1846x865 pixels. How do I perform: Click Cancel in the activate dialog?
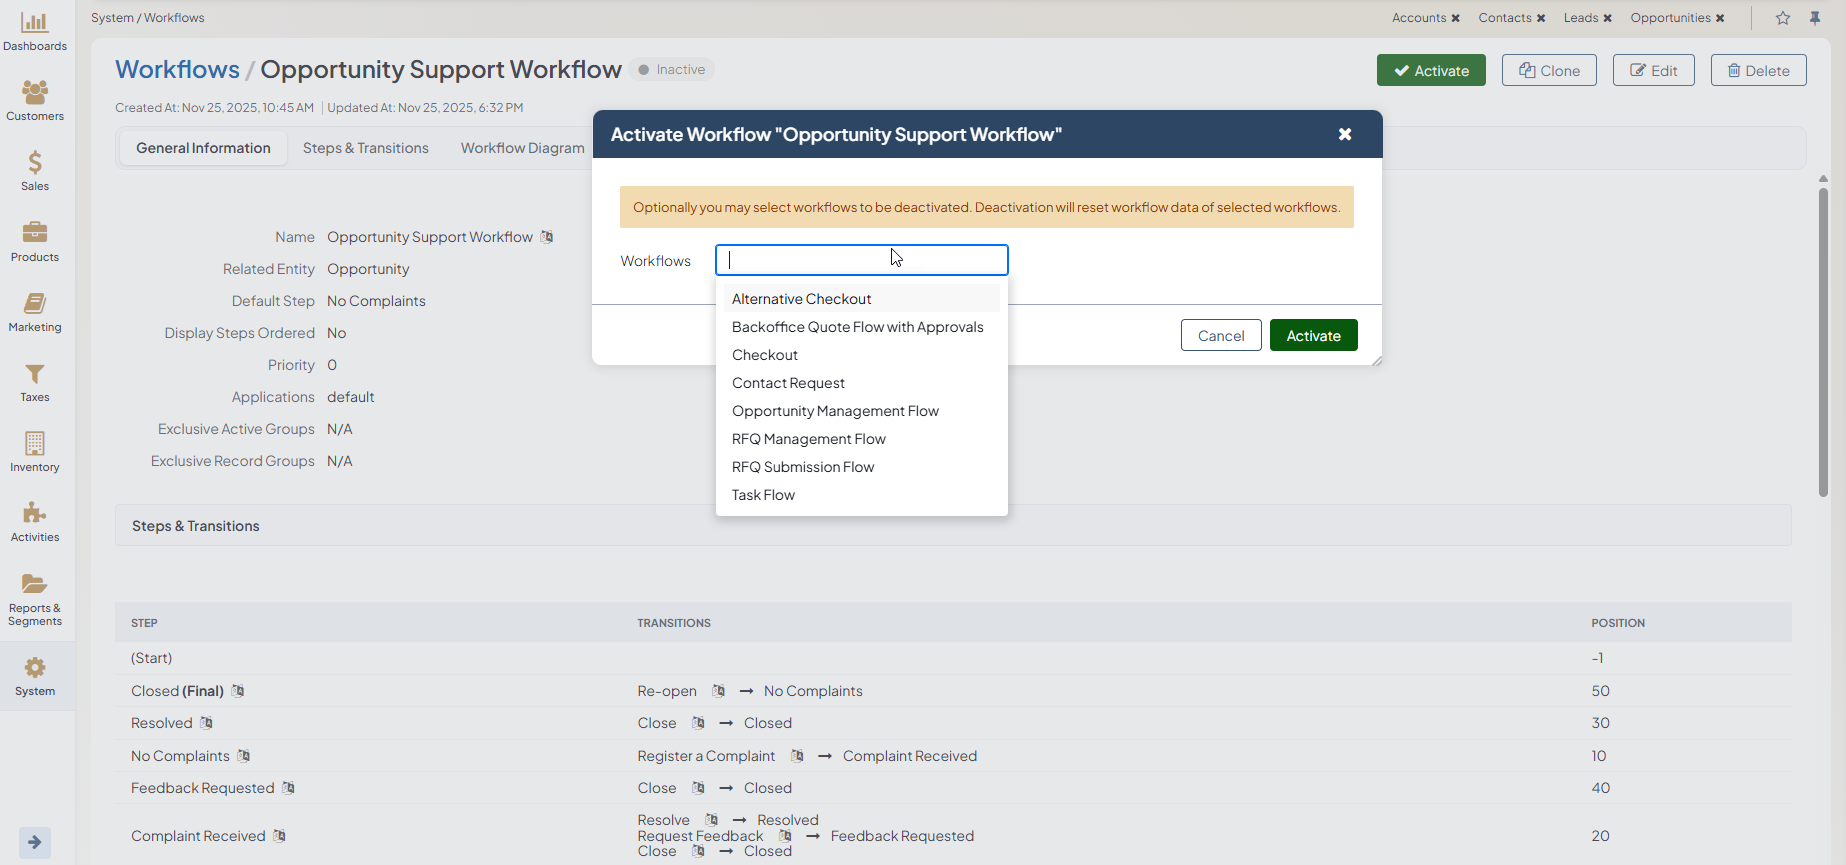(x=1221, y=336)
